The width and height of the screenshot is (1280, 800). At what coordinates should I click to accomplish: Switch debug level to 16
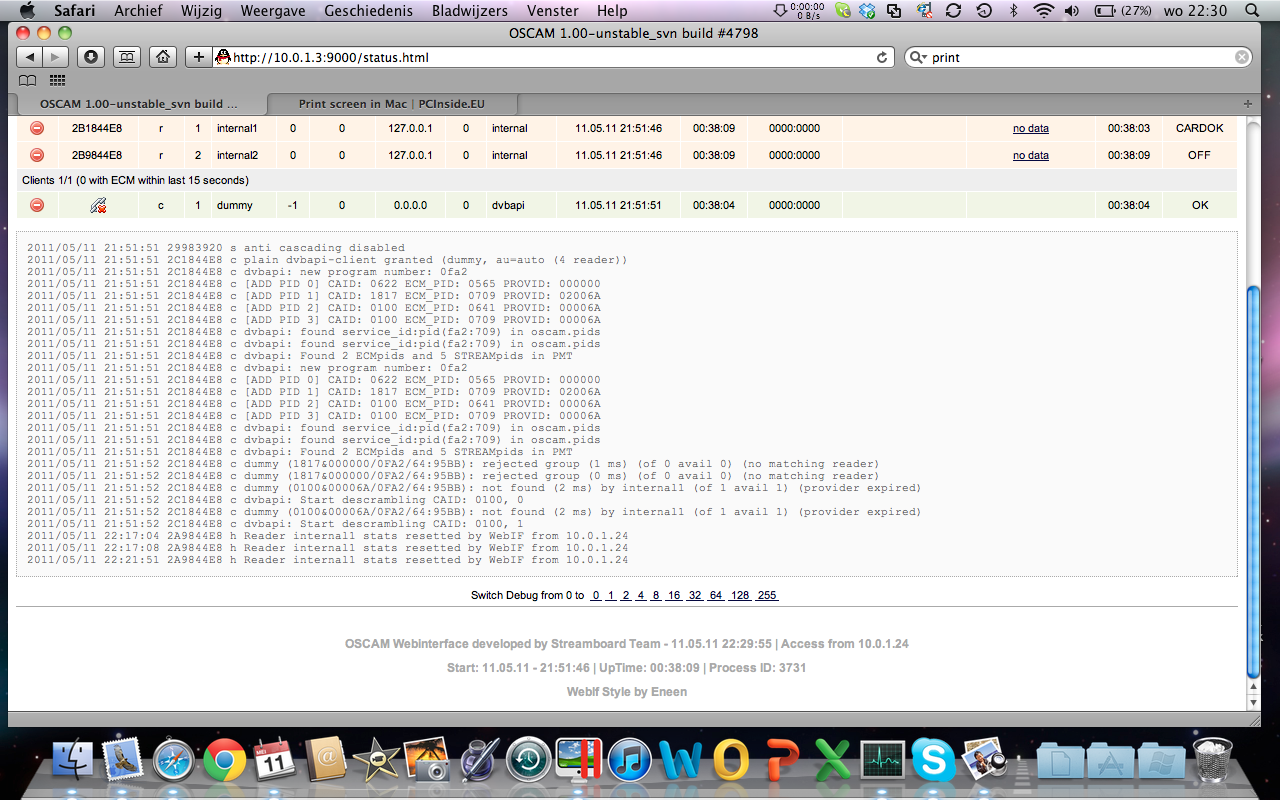coord(674,595)
